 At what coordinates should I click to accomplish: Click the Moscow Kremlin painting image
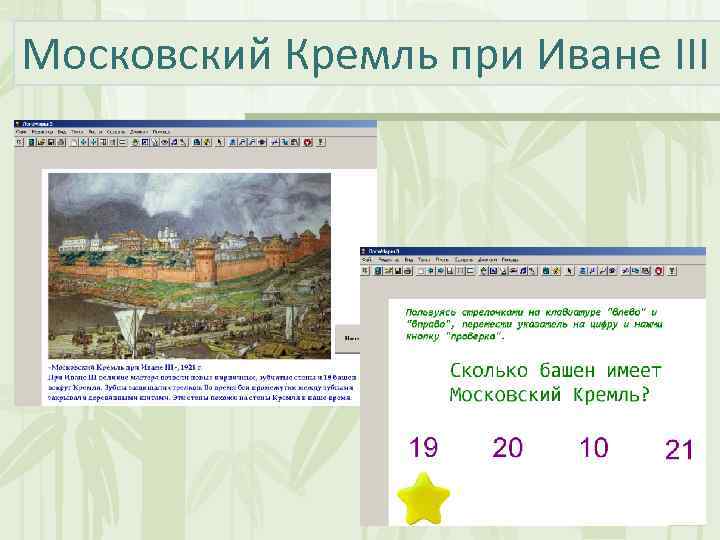[189, 265]
